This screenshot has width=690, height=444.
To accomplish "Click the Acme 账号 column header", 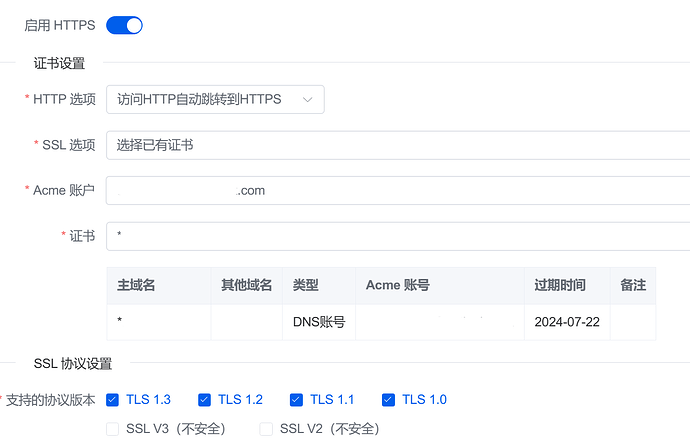I will coord(440,286).
